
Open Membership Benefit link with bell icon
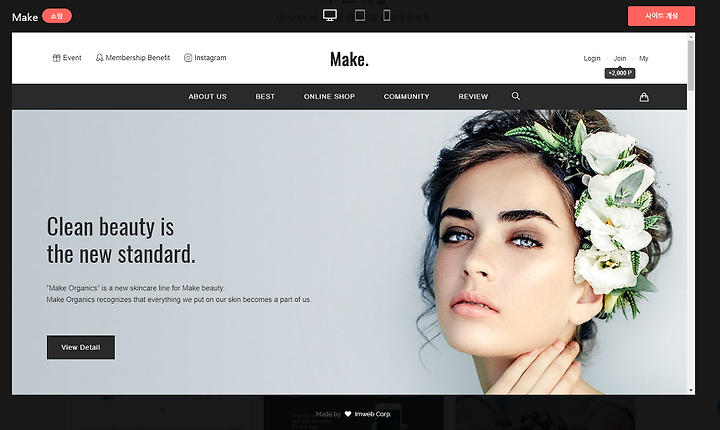[x=133, y=58]
